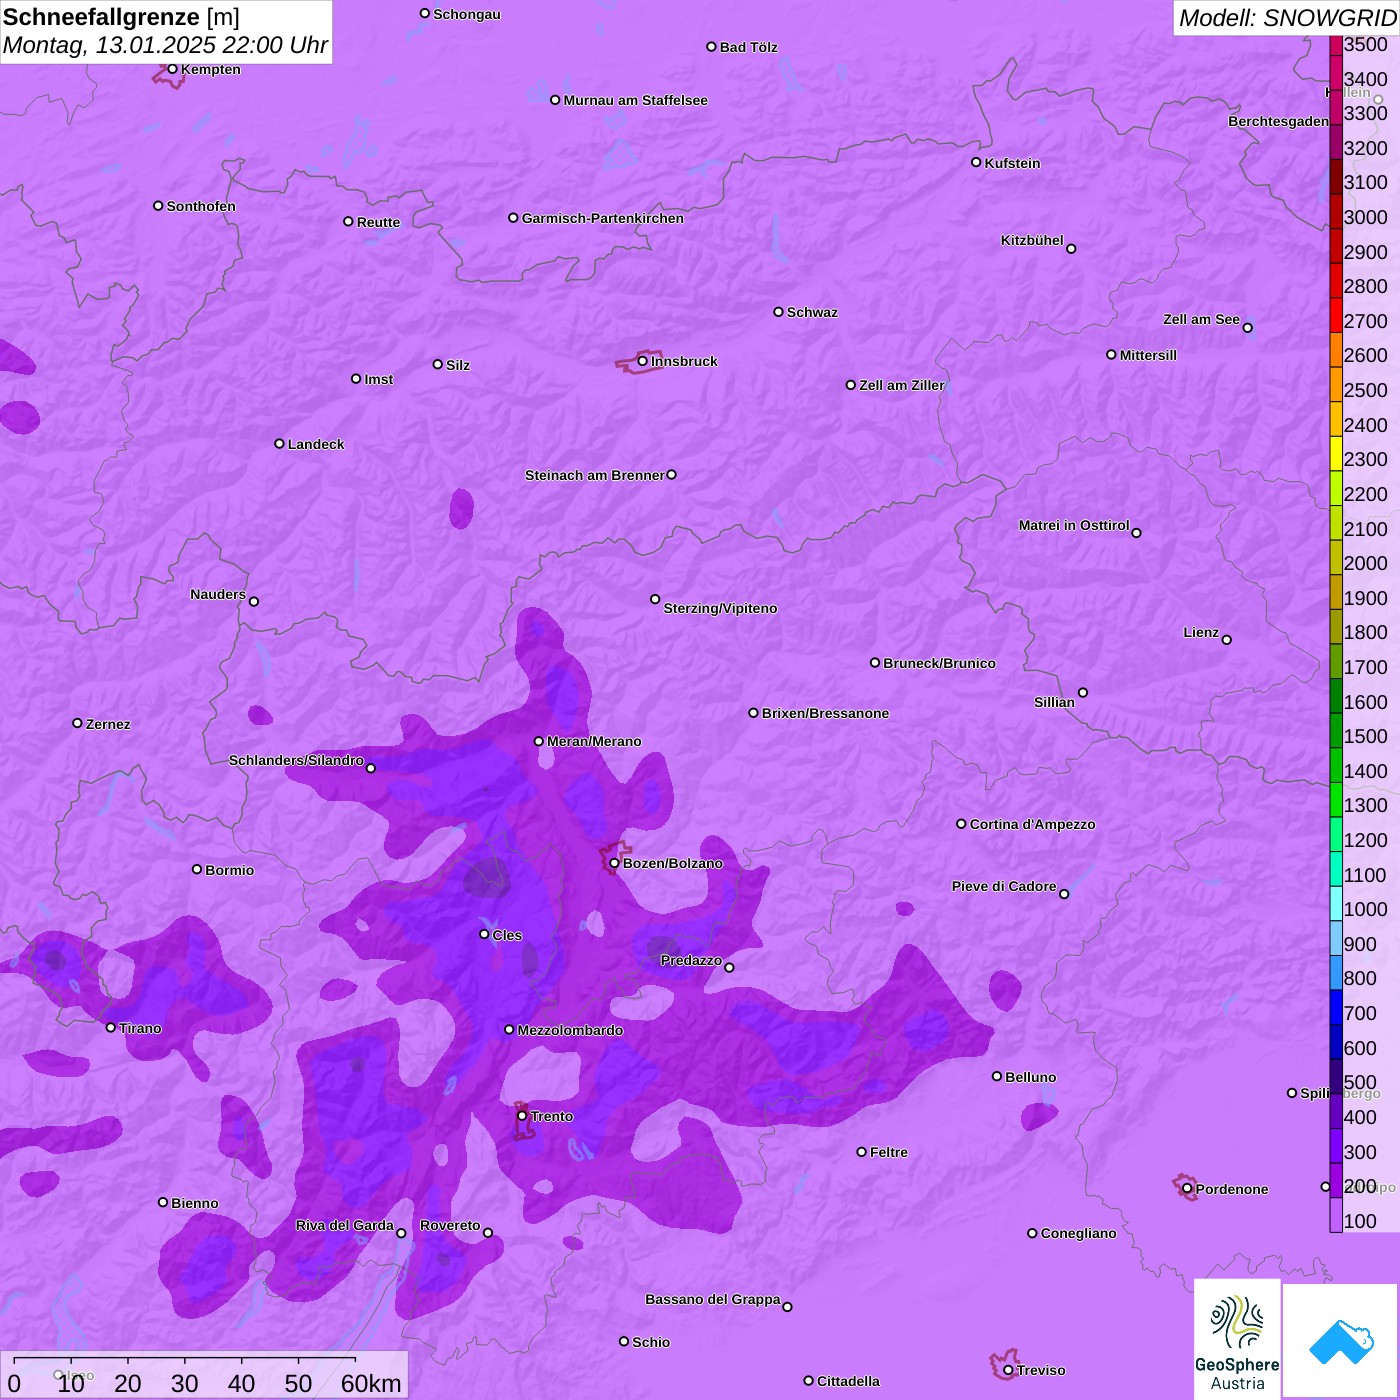Viewport: 1400px width, 1400px height.
Task: Click the GeoSphere Austria logo
Action: click(1237, 1338)
